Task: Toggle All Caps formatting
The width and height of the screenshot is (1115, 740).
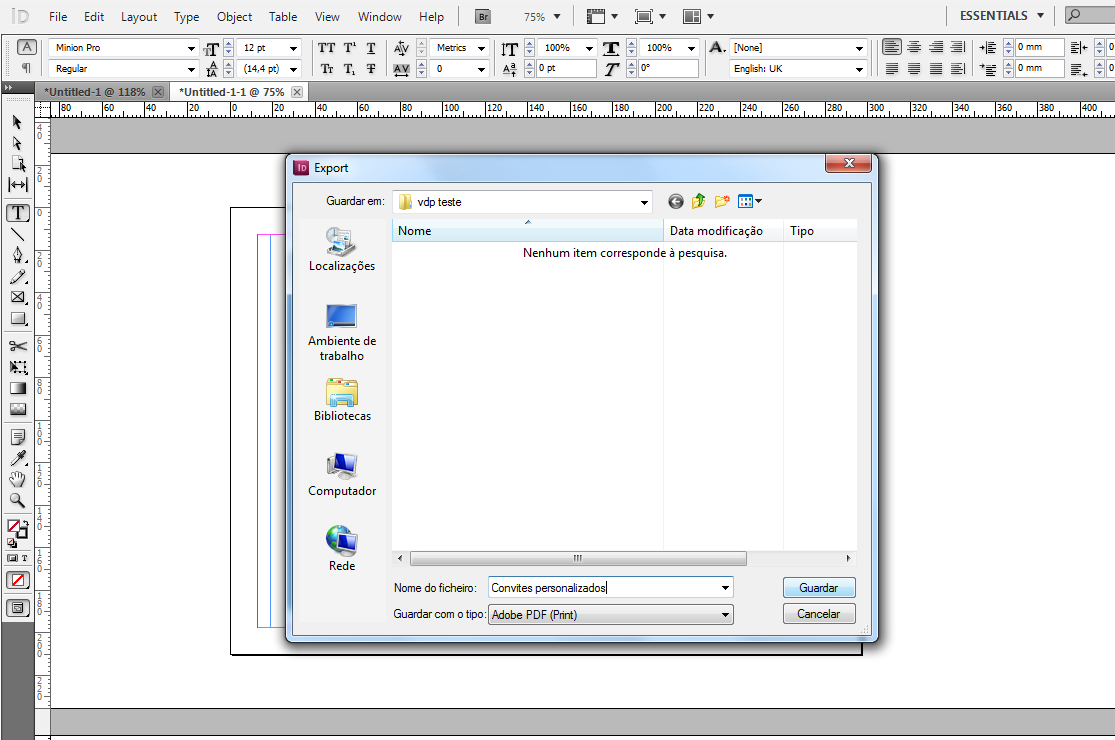Action: pyautogui.click(x=325, y=47)
